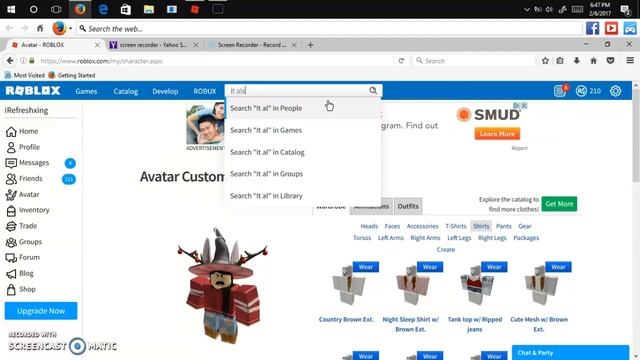Viewport: 640px width, 360px height.
Task: Open the Roblox notifications feed icon
Action: pyautogui.click(x=560, y=91)
